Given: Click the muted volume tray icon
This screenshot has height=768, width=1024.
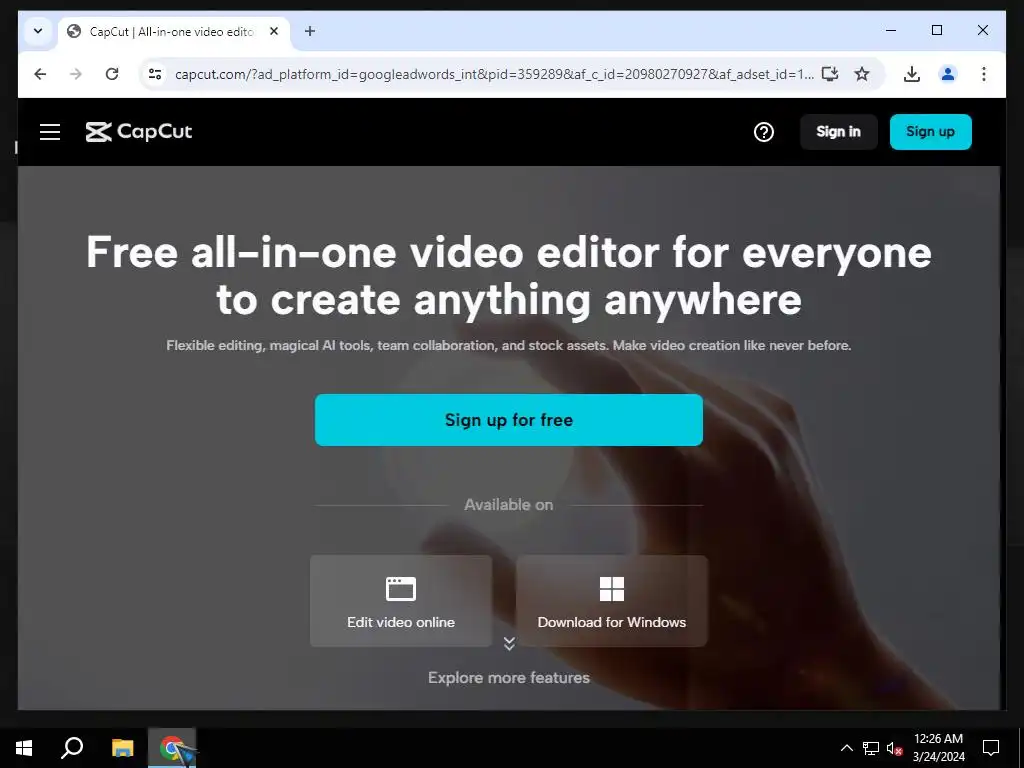Looking at the screenshot, I should pyautogui.click(x=894, y=748).
